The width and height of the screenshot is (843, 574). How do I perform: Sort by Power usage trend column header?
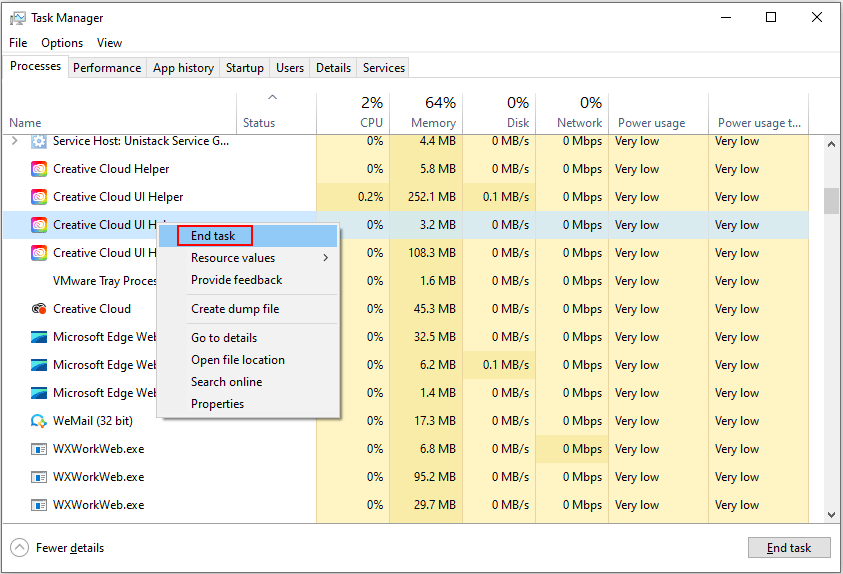click(759, 113)
